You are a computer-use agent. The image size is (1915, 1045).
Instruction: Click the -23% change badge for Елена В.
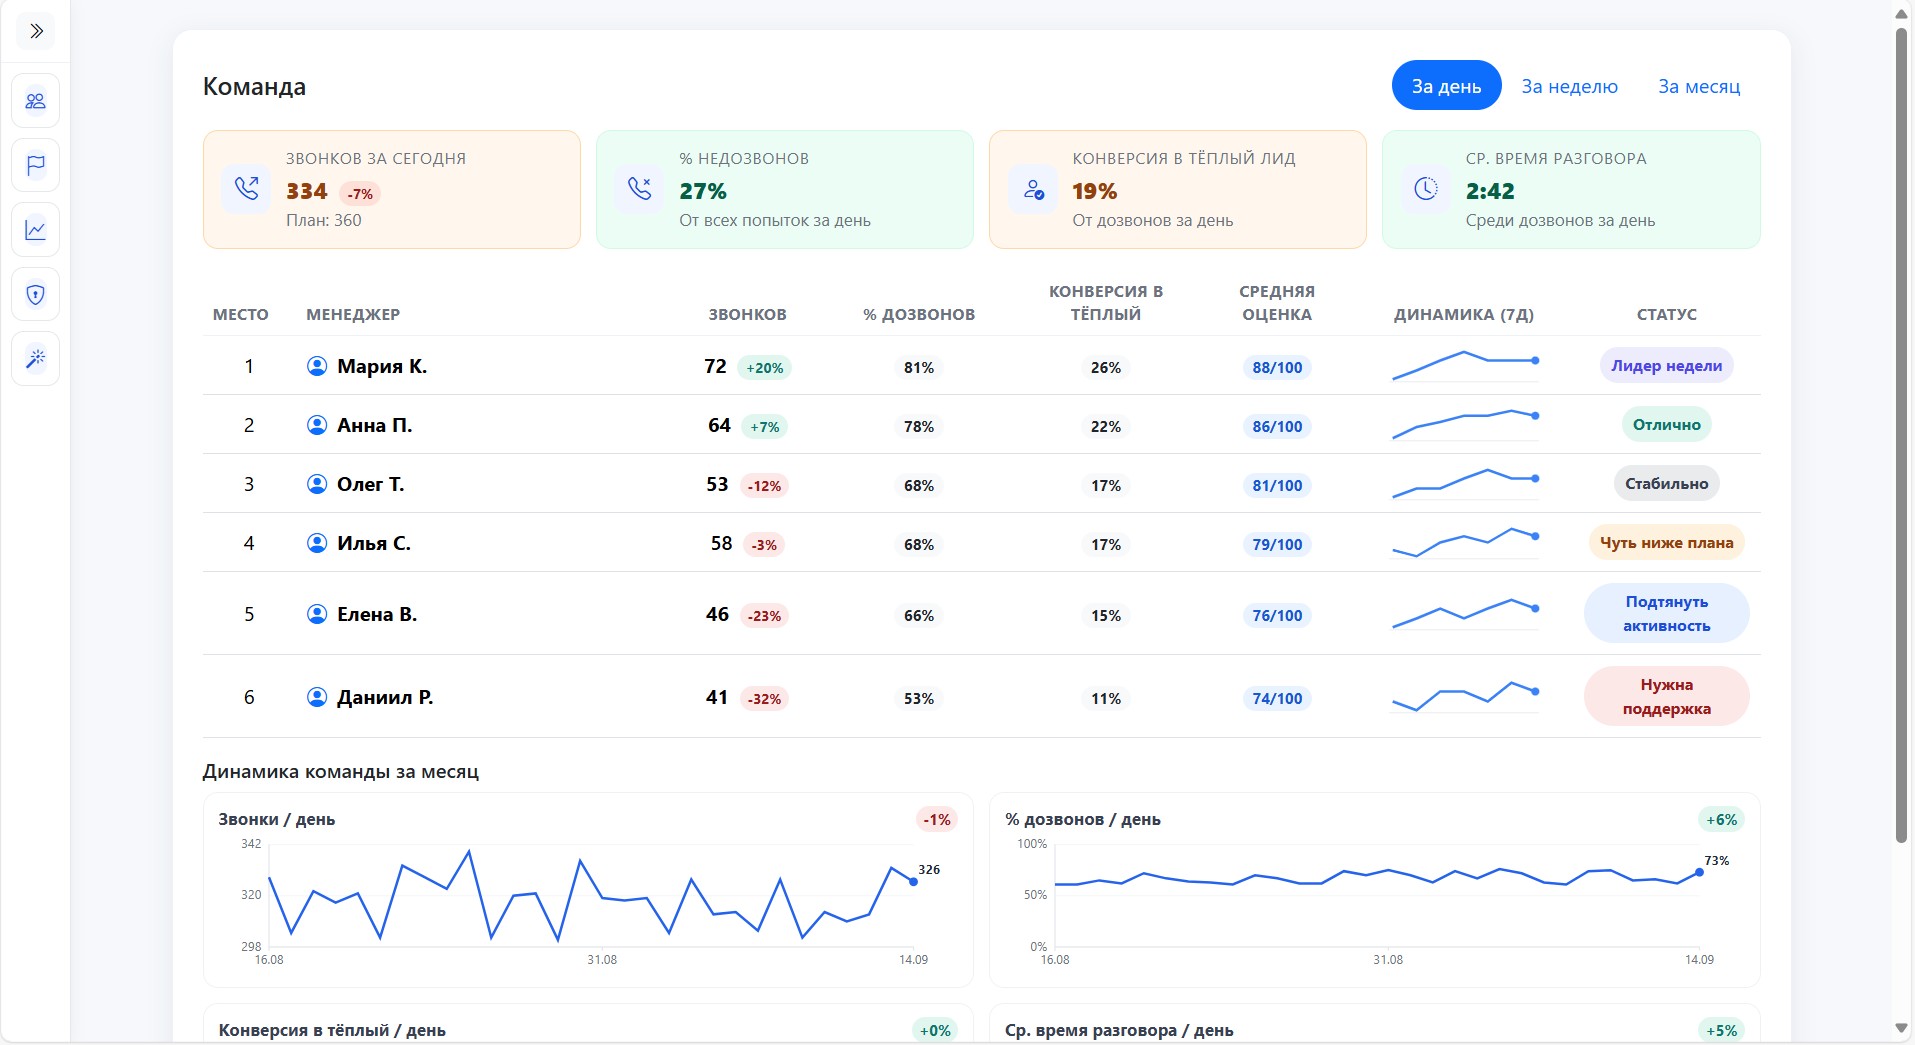pos(764,616)
